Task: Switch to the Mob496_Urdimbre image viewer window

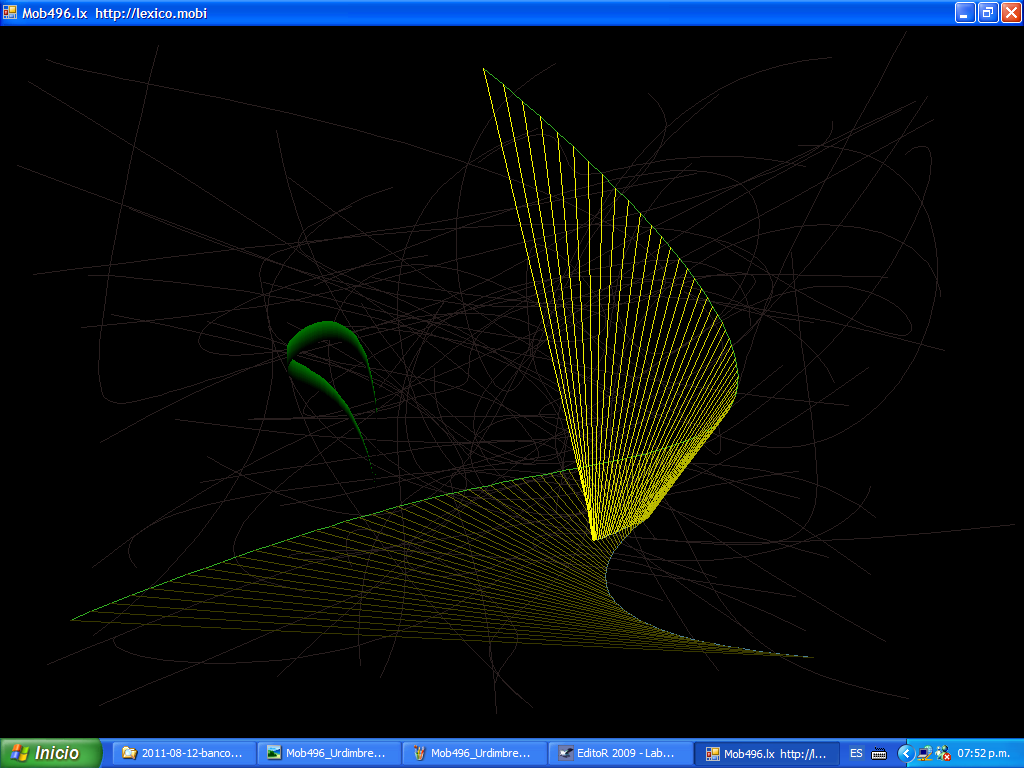Action: point(329,753)
